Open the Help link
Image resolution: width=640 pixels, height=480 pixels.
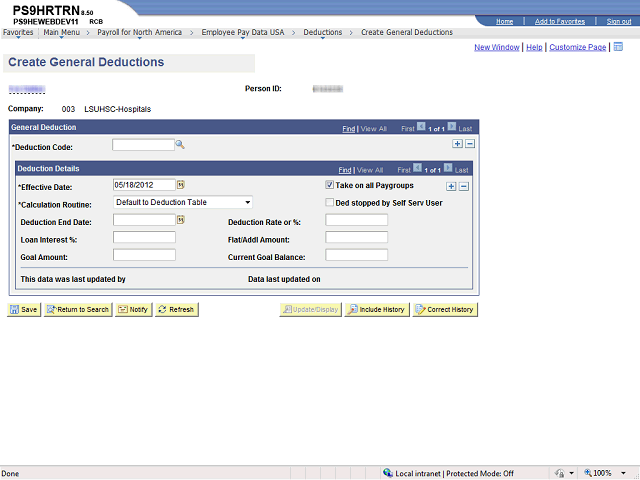pyautogui.click(x=534, y=47)
